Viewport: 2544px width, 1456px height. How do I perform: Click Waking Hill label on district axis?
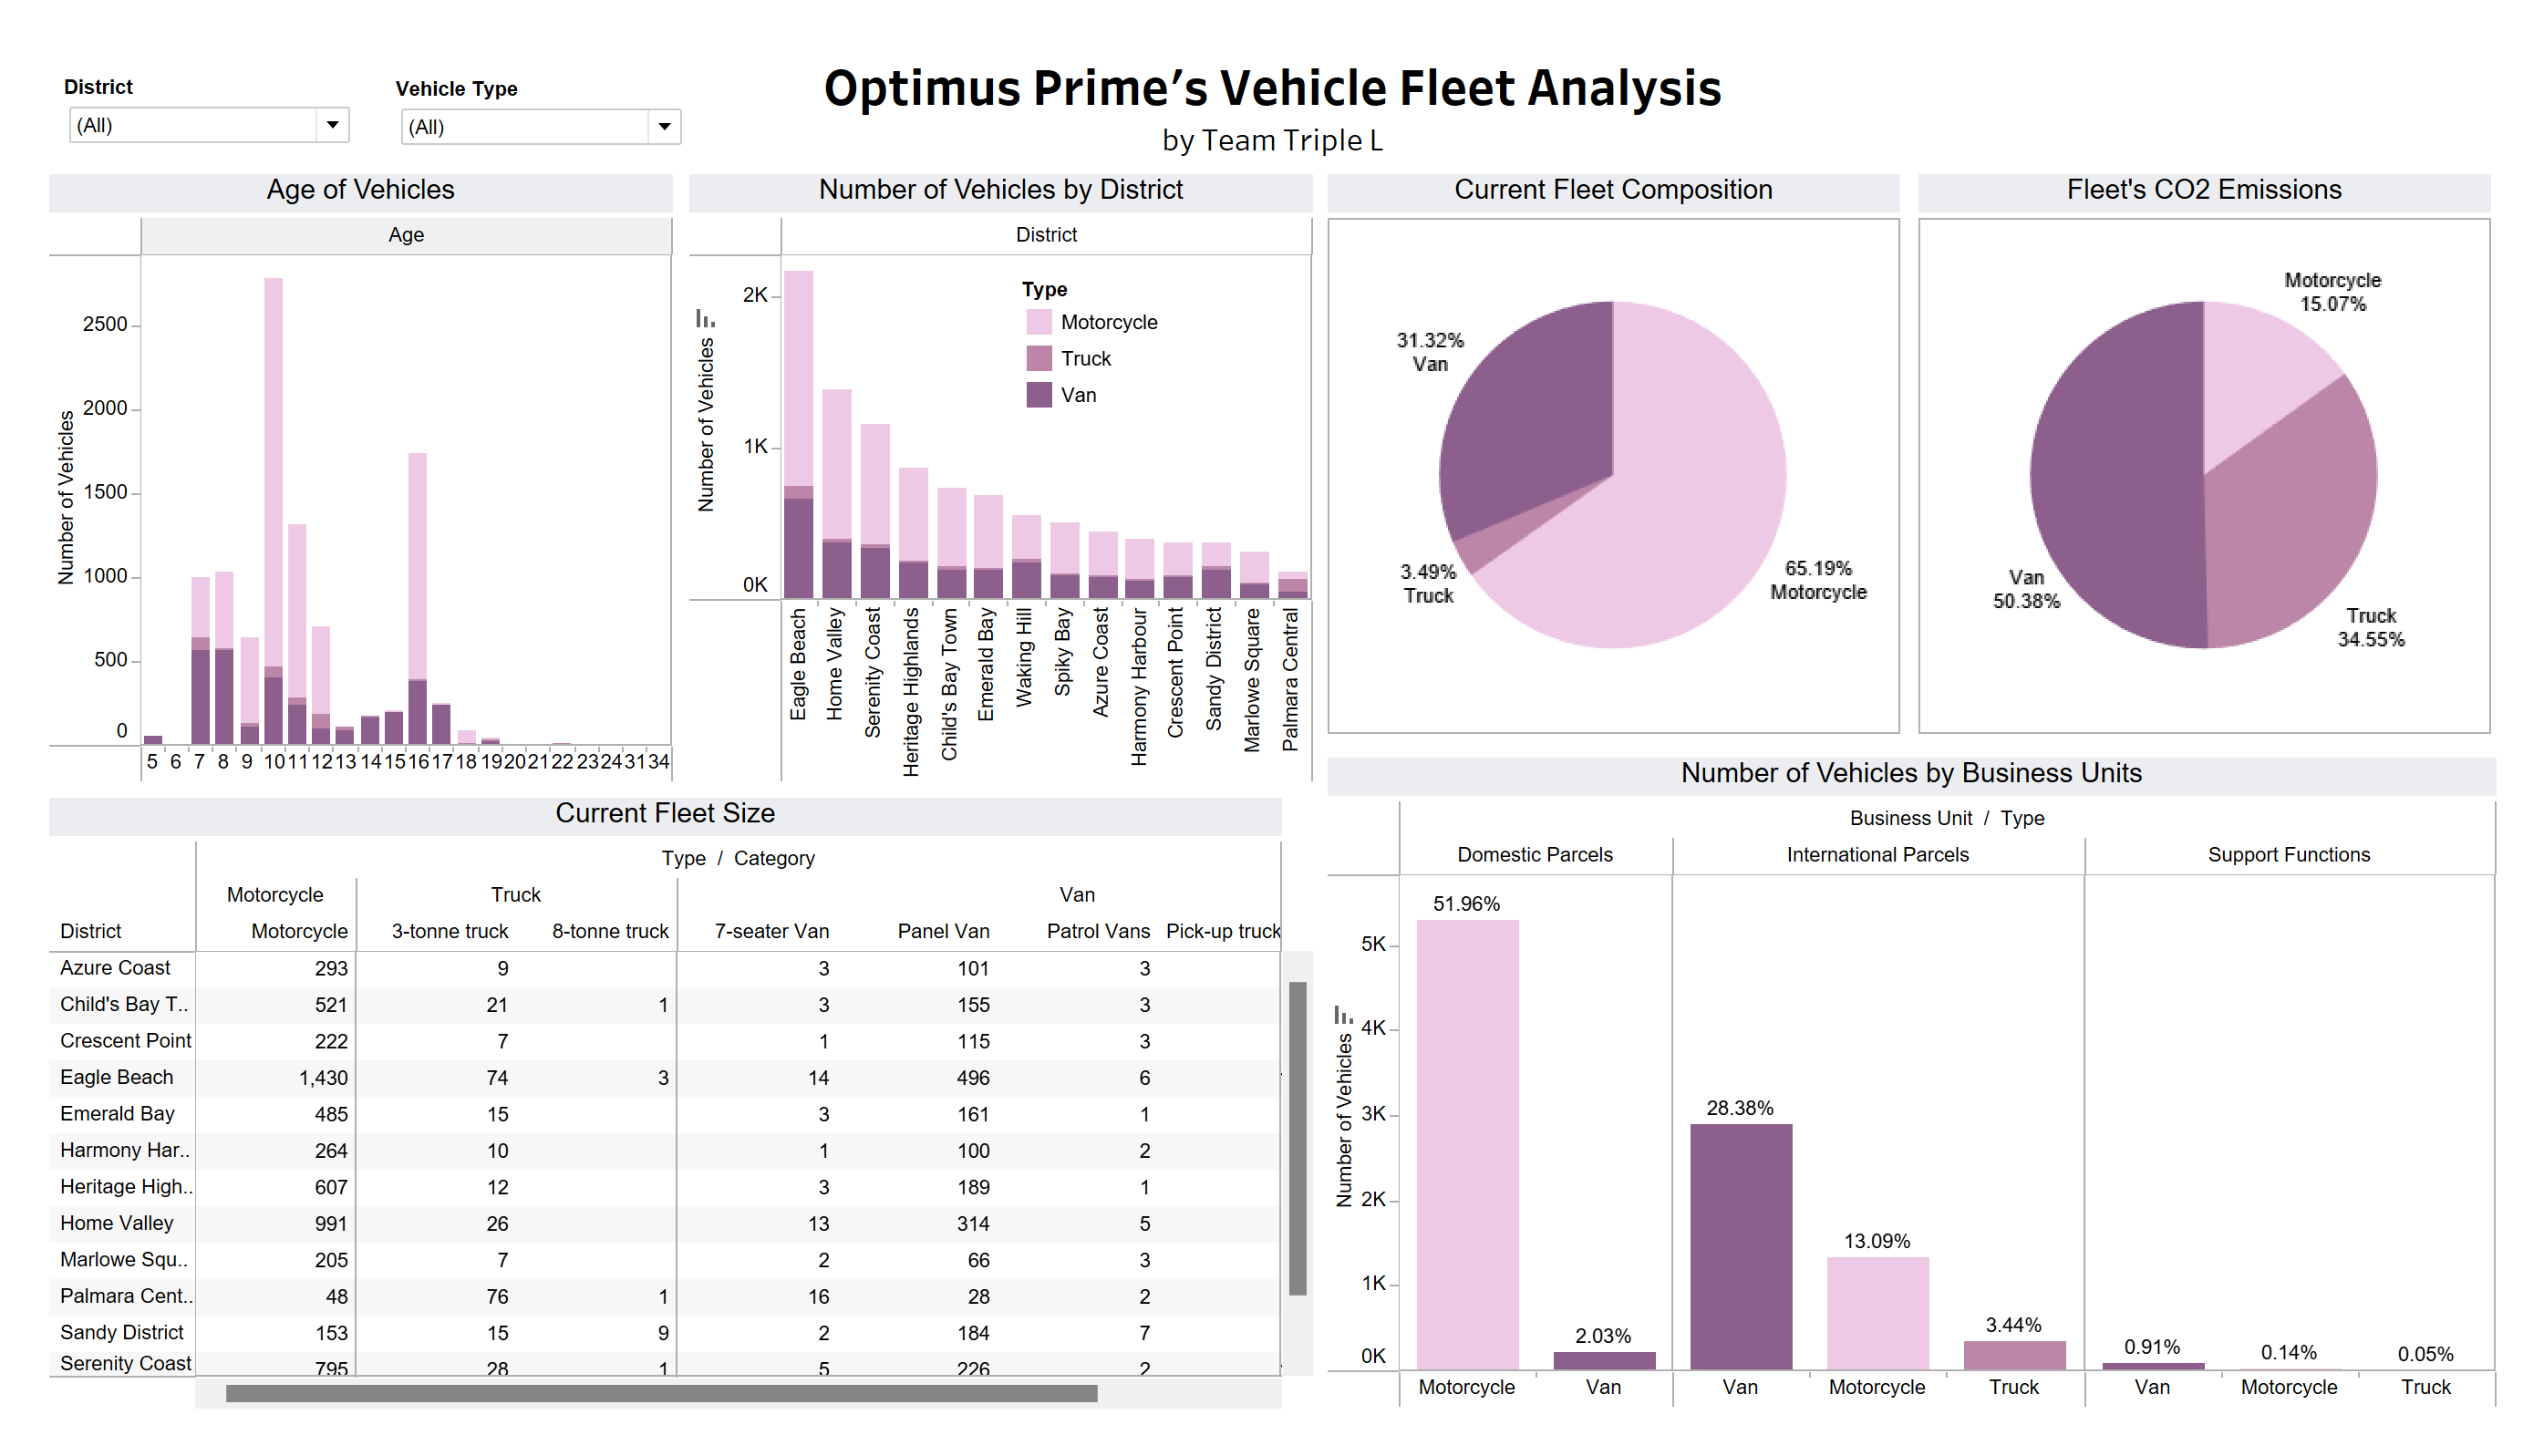[x=1024, y=657]
